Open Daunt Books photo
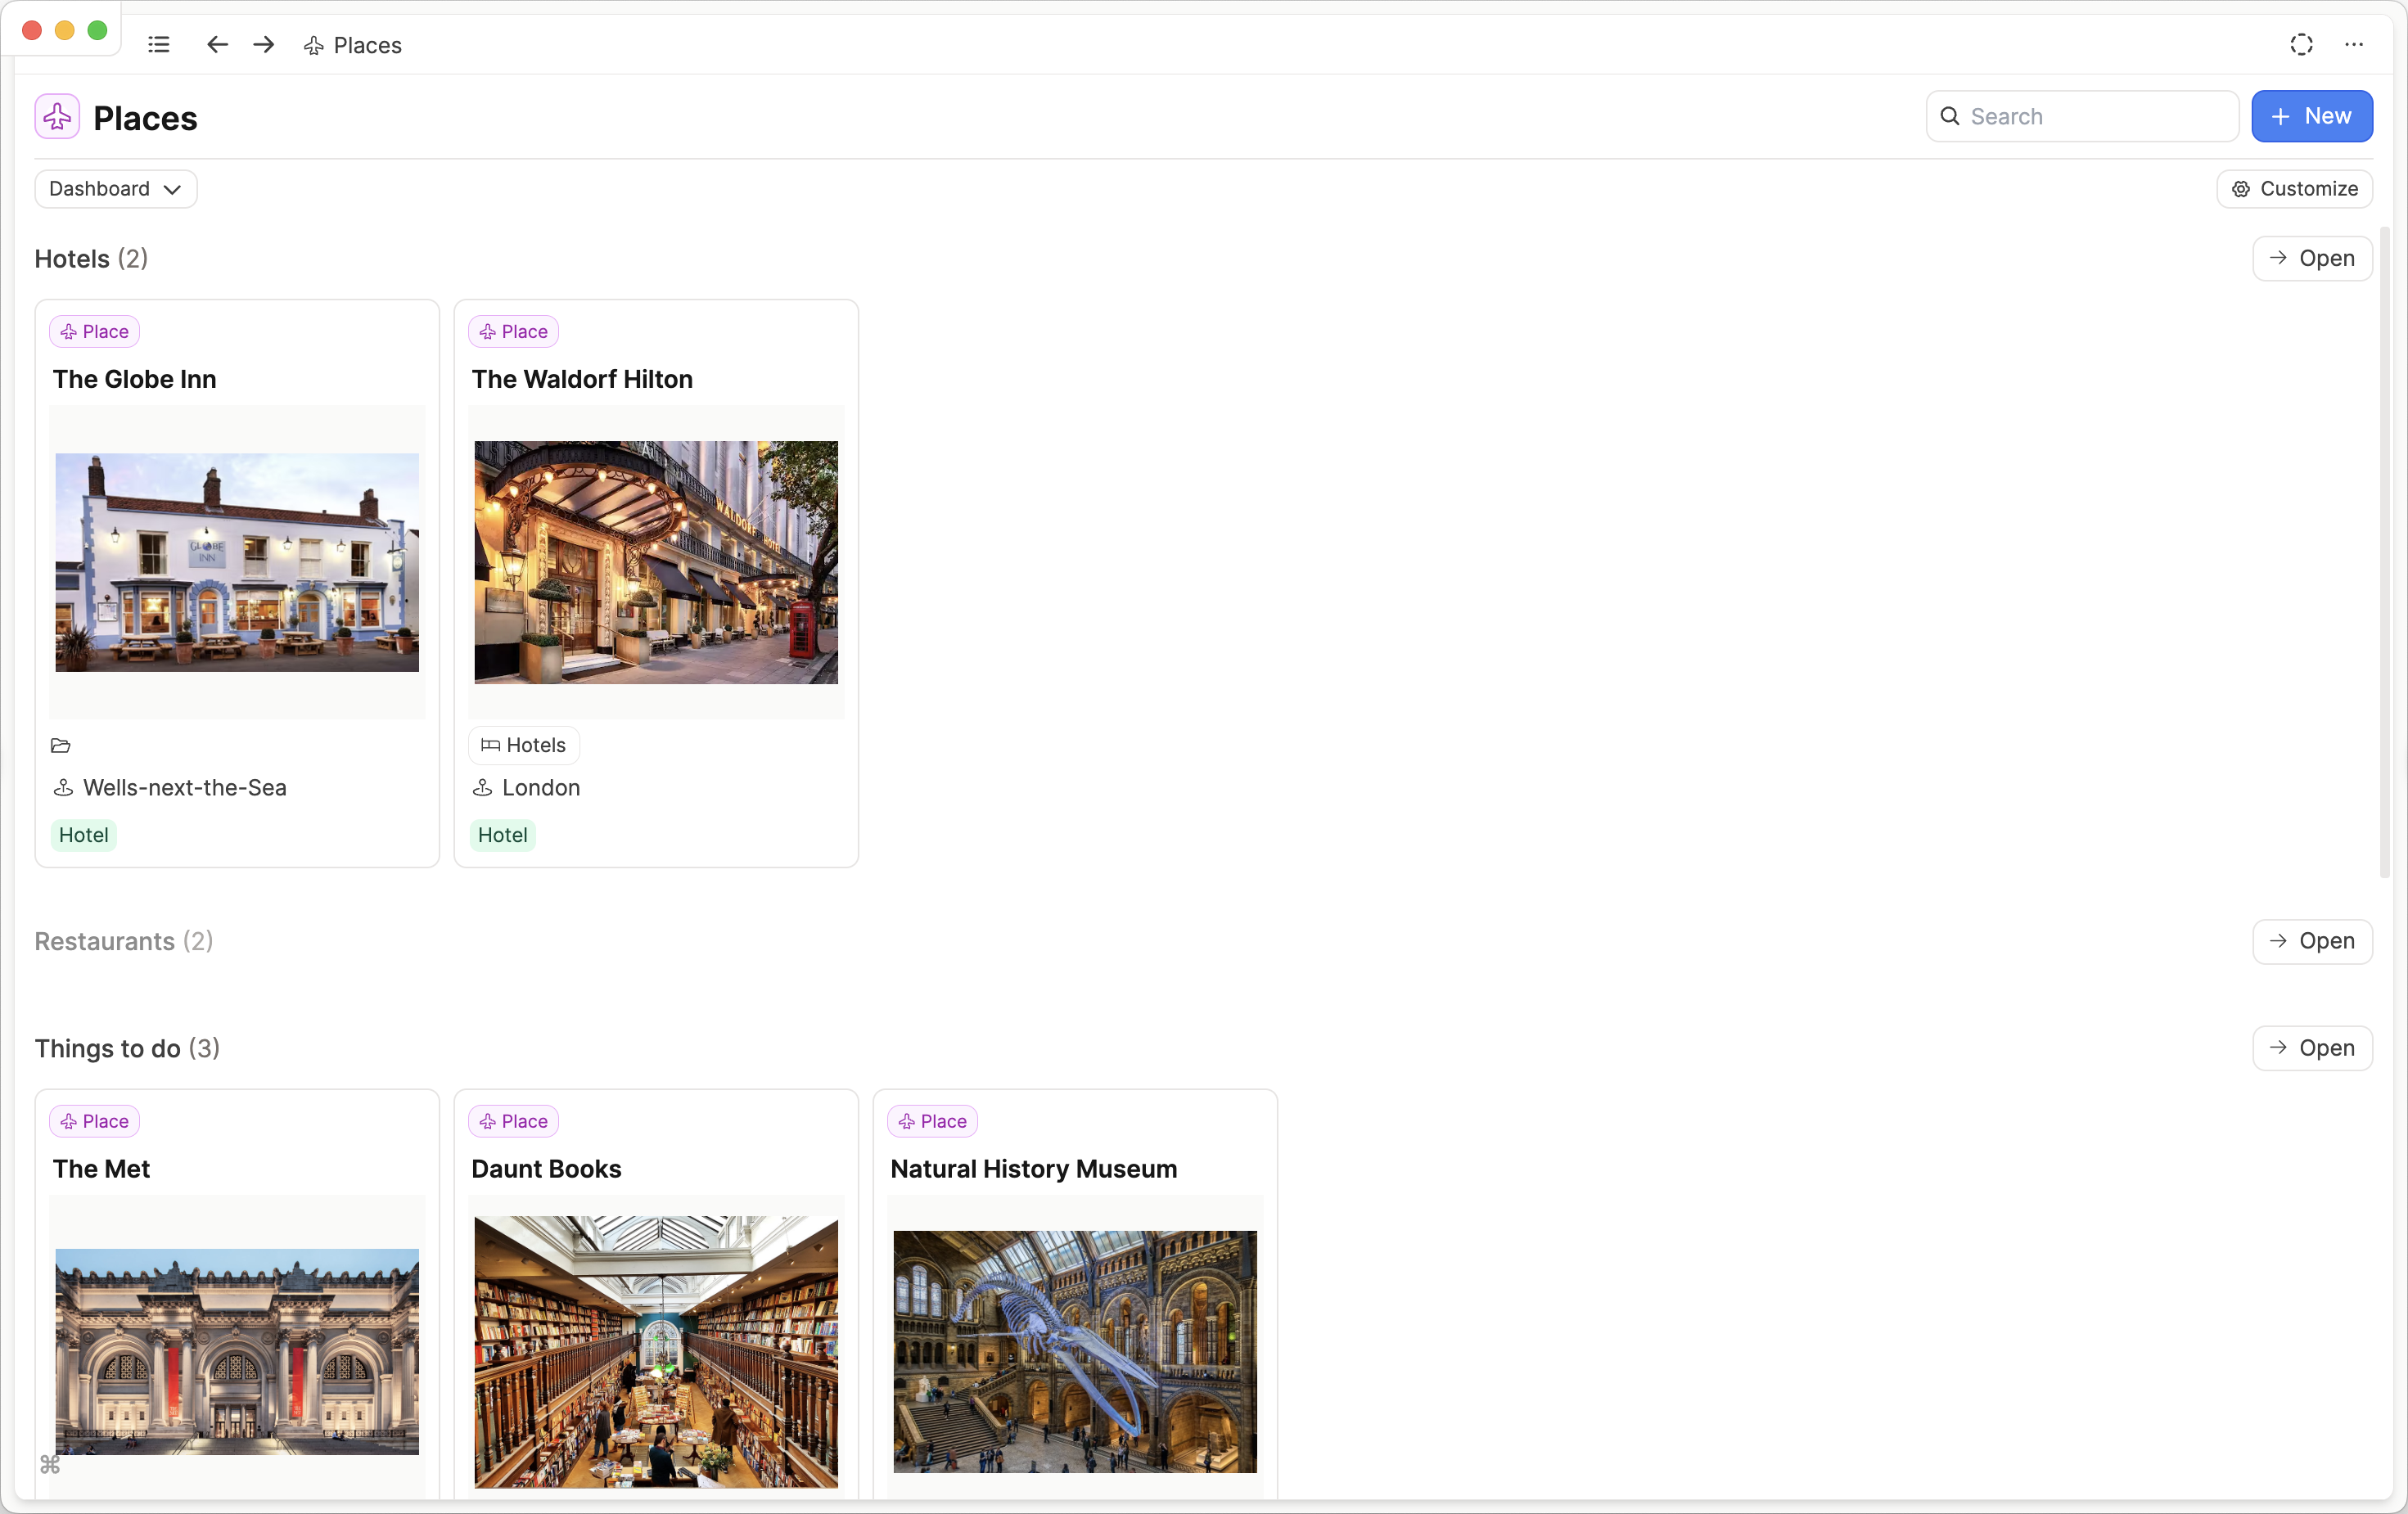 pos(656,1352)
